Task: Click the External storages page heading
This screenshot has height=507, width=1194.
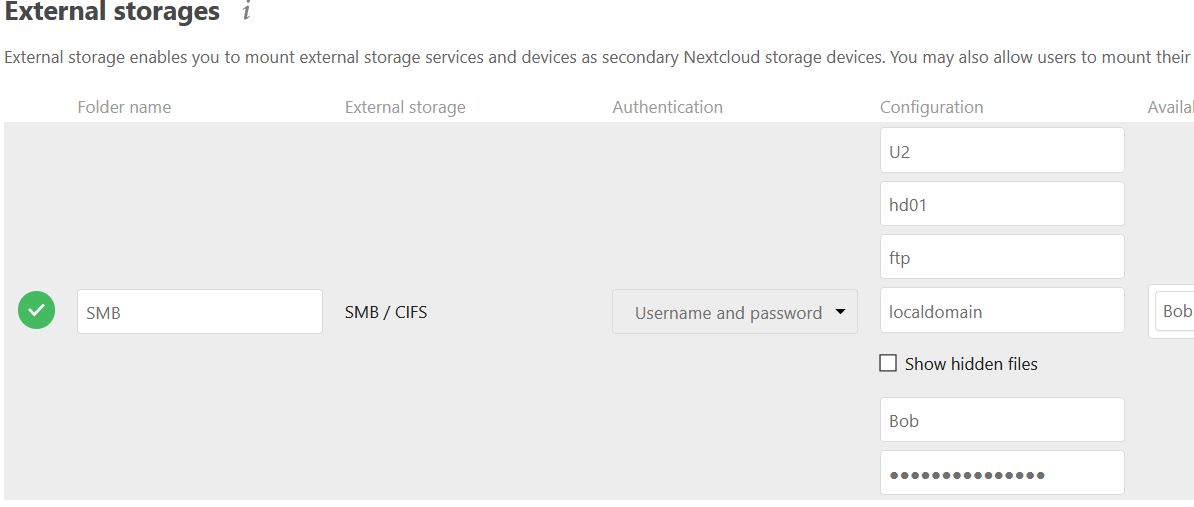Action: click(112, 13)
